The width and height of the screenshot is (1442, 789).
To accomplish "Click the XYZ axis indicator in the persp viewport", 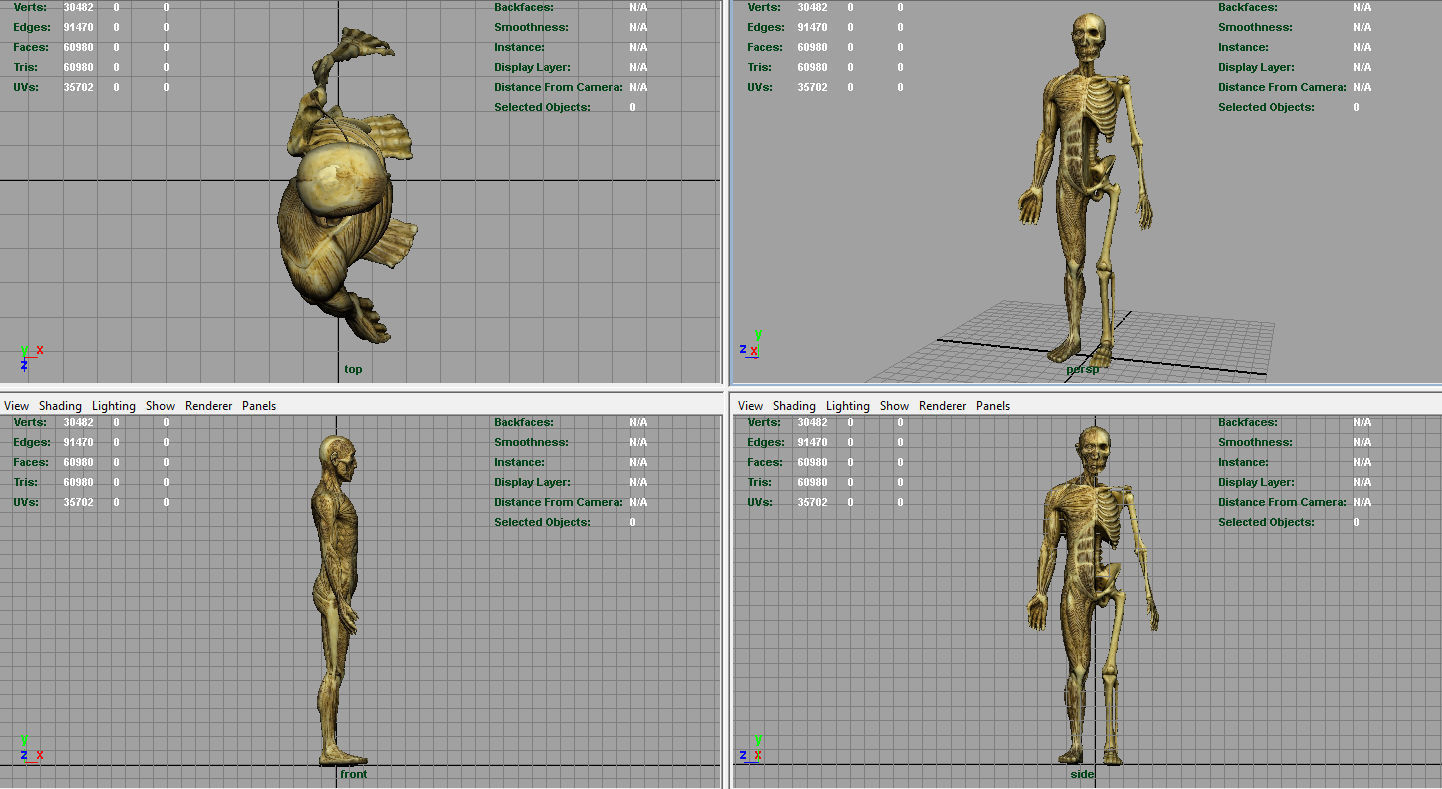I will pos(751,343).
